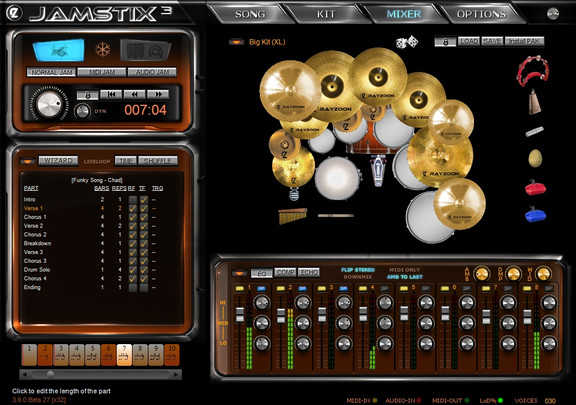
Task: Select the red tambourine percussion icon
Action: click(533, 70)
